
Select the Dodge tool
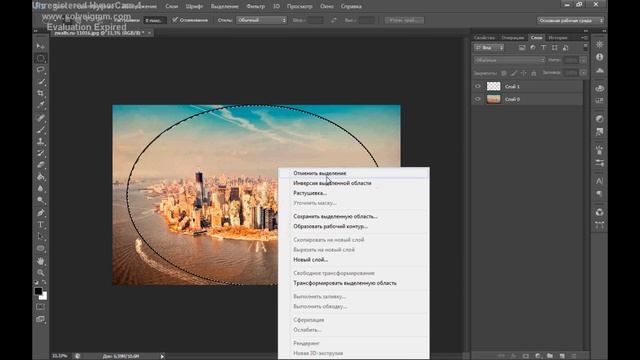coord(40,200)
